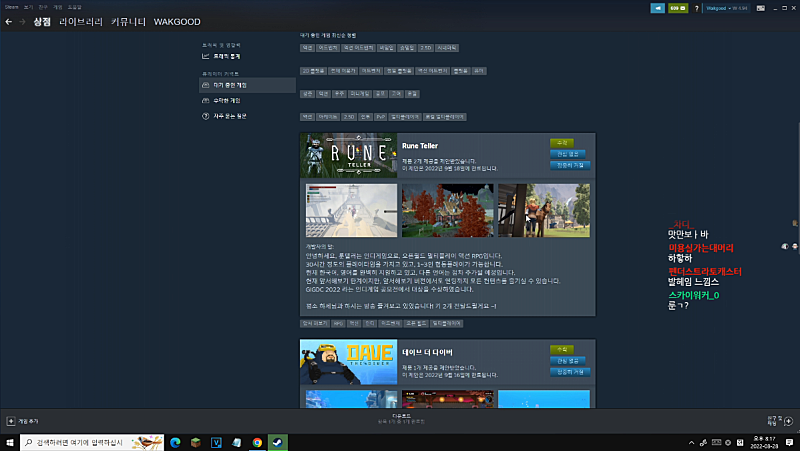Focus the Windows taskbar search box
The image size is (800, 451).
pyautogui.click(x=92, y=442)
